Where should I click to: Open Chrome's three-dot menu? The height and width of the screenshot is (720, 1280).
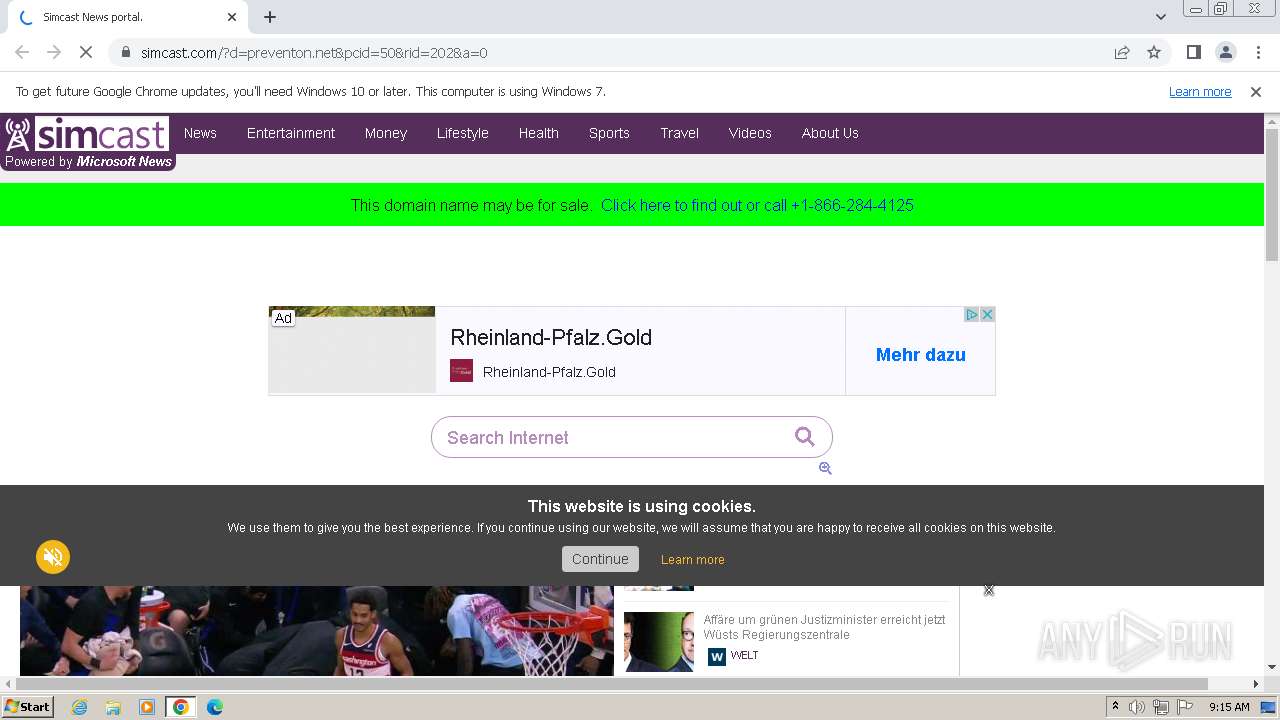[x=1257, y=52]
